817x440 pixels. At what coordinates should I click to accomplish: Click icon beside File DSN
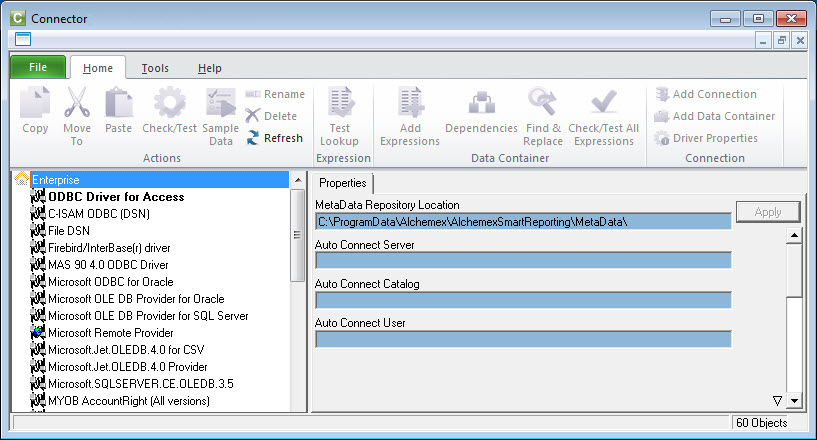(38, 230)
